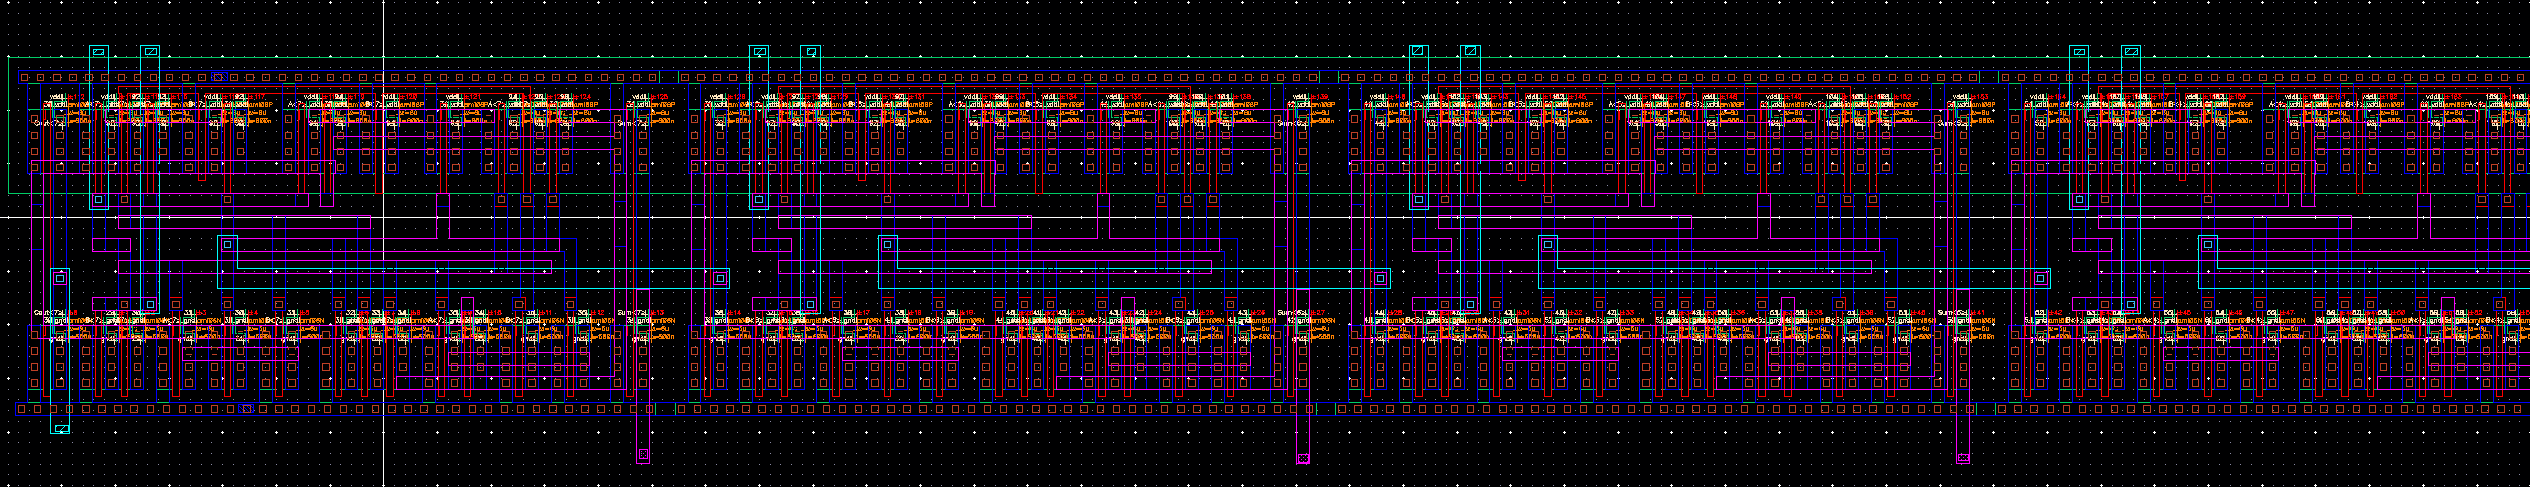Select the lower Sum<5> net label
This screenshot has width=2530, height=487.
point(1953,313)
